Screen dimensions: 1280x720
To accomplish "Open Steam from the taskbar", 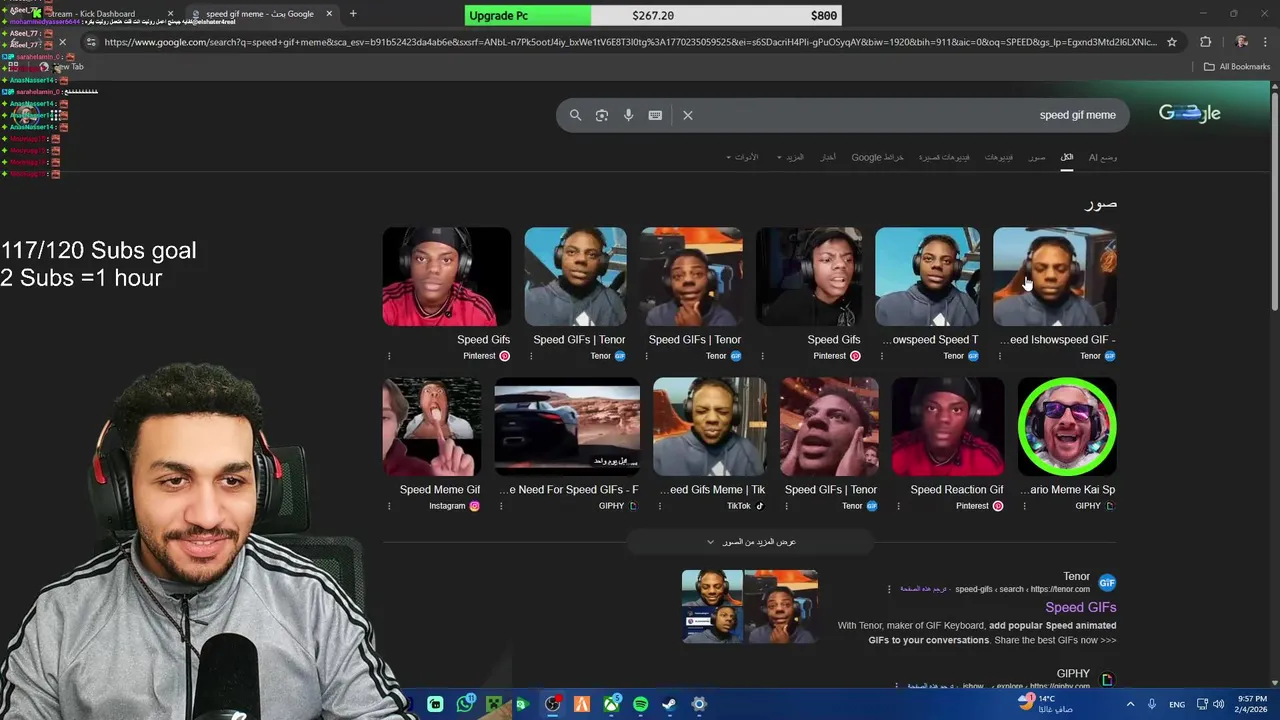I will click(669, 704).
